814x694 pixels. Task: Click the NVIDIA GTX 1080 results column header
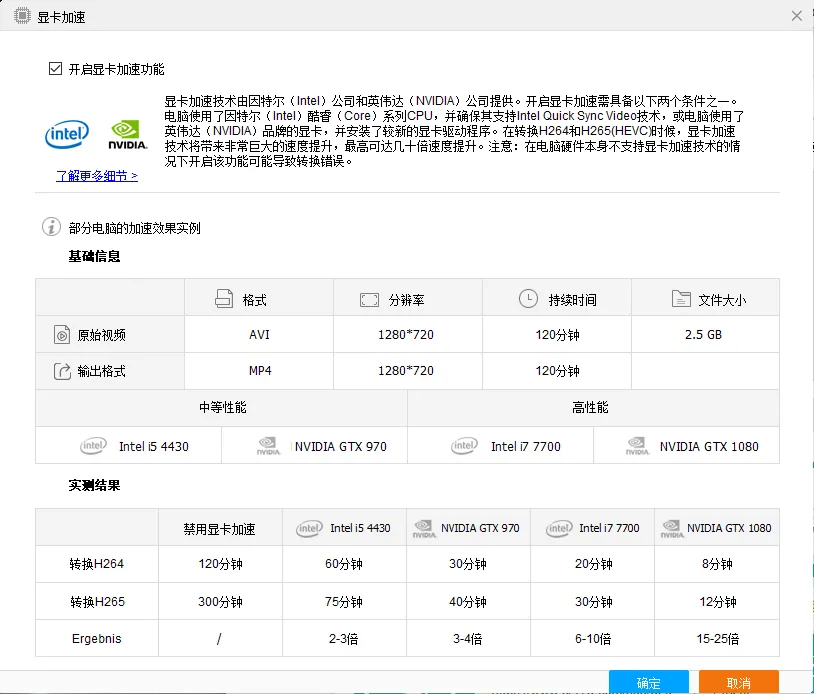(x=717, y=528)
